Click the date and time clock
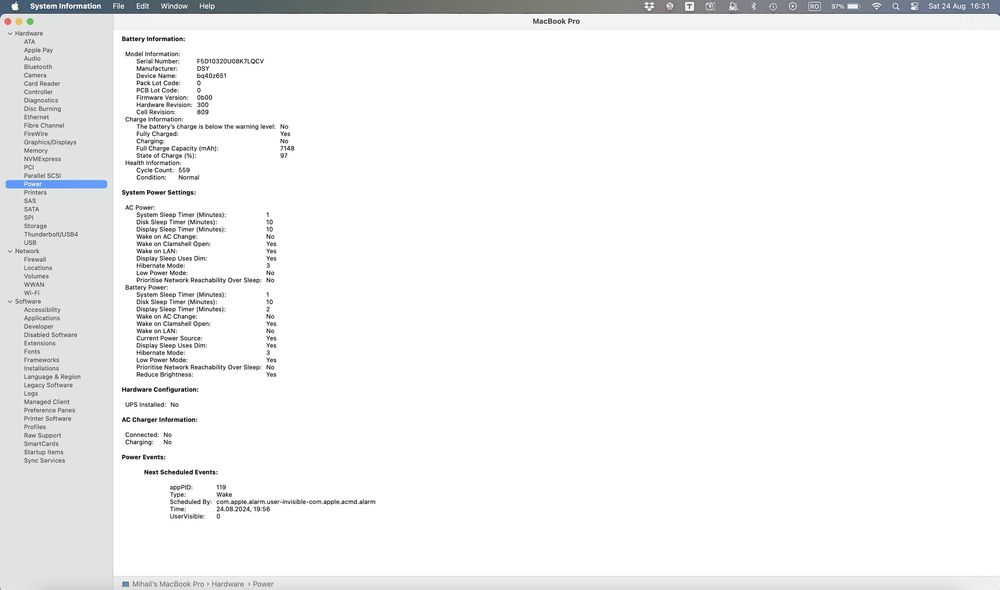This screenshot has width=1000, height=590. click(x=959, y=6)
